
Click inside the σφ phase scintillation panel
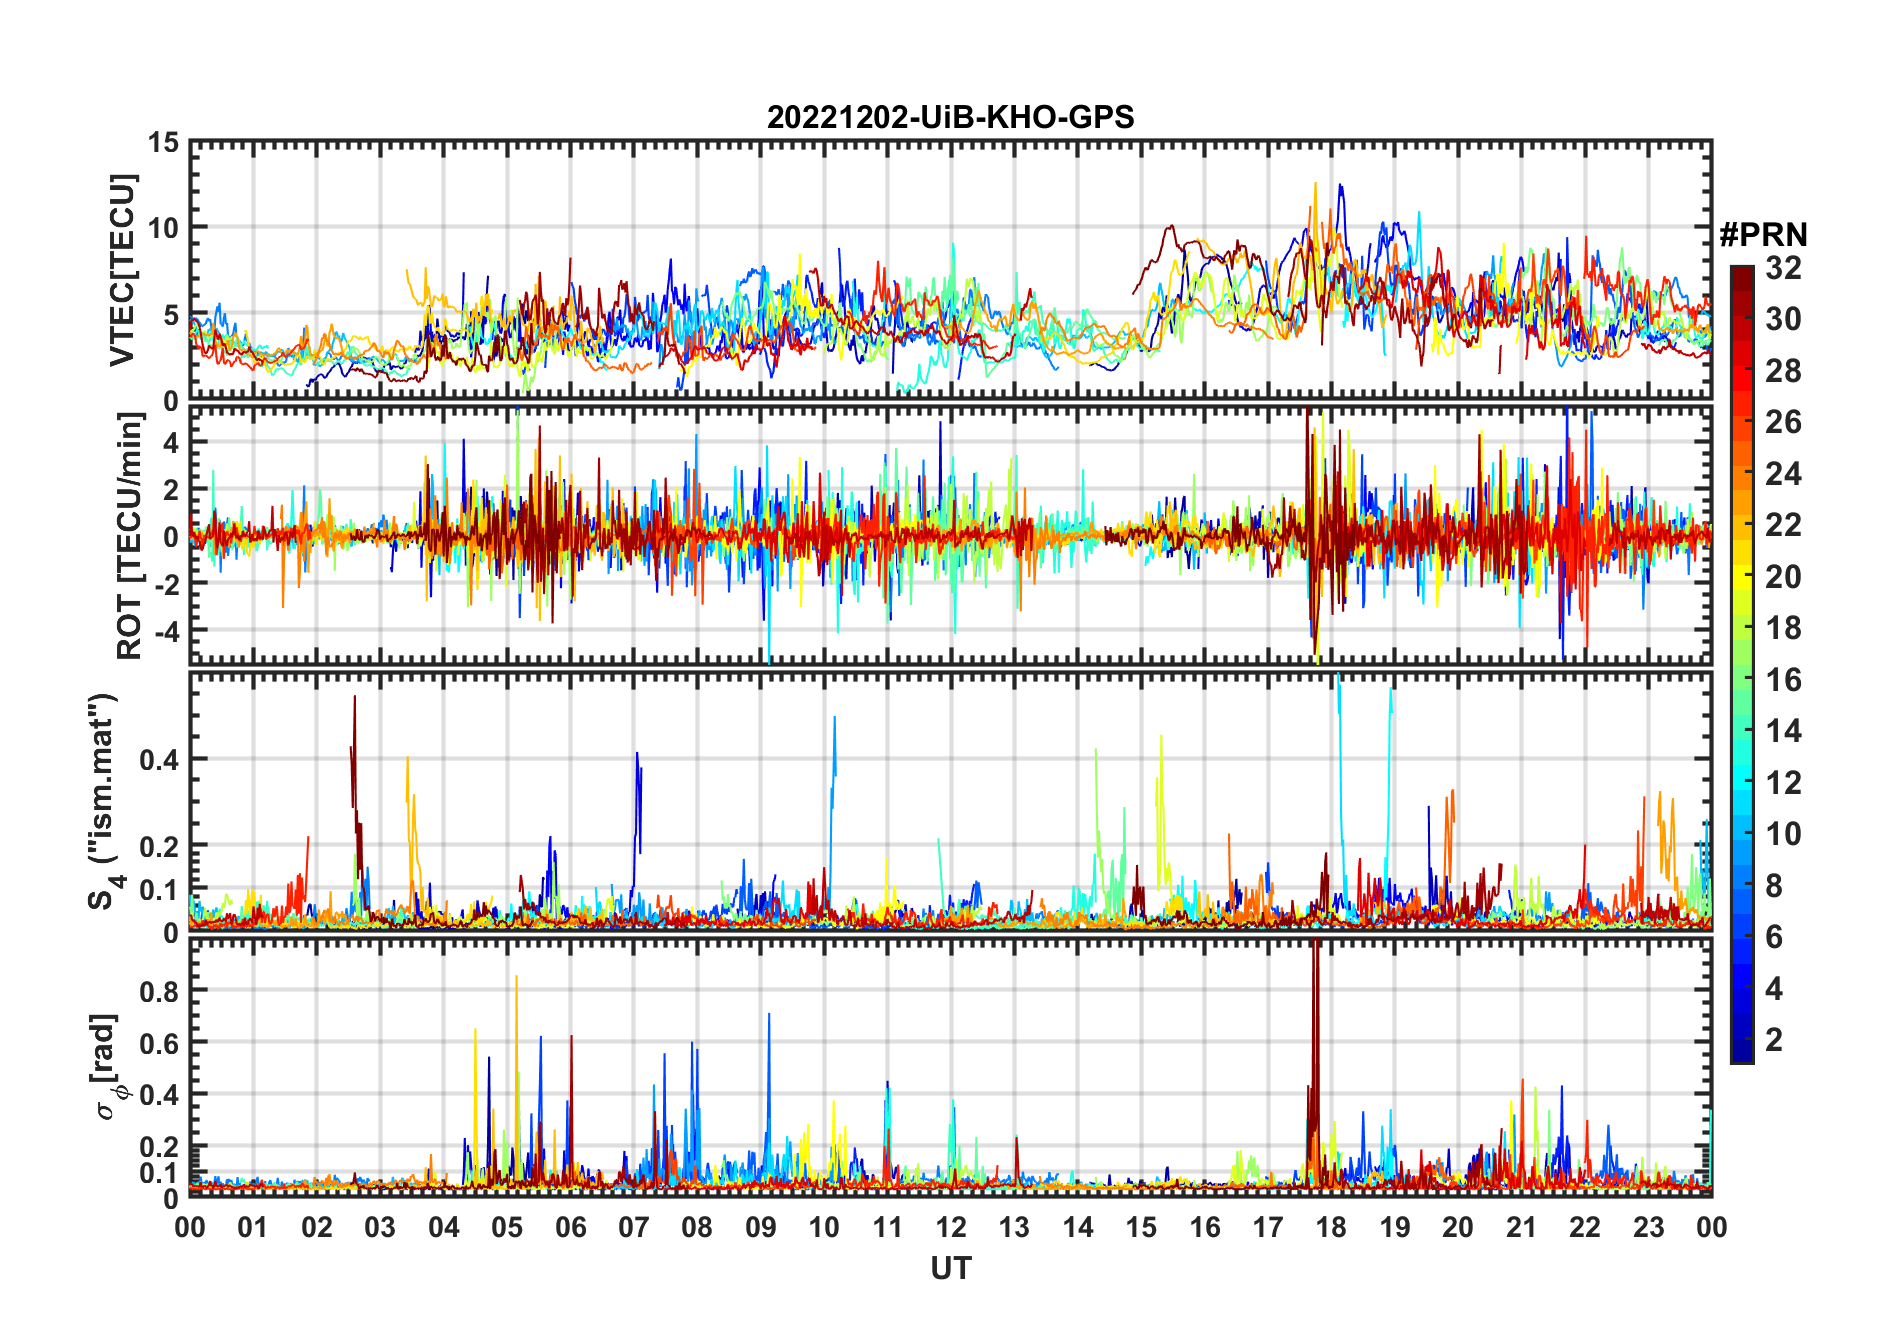[951, 1067]
